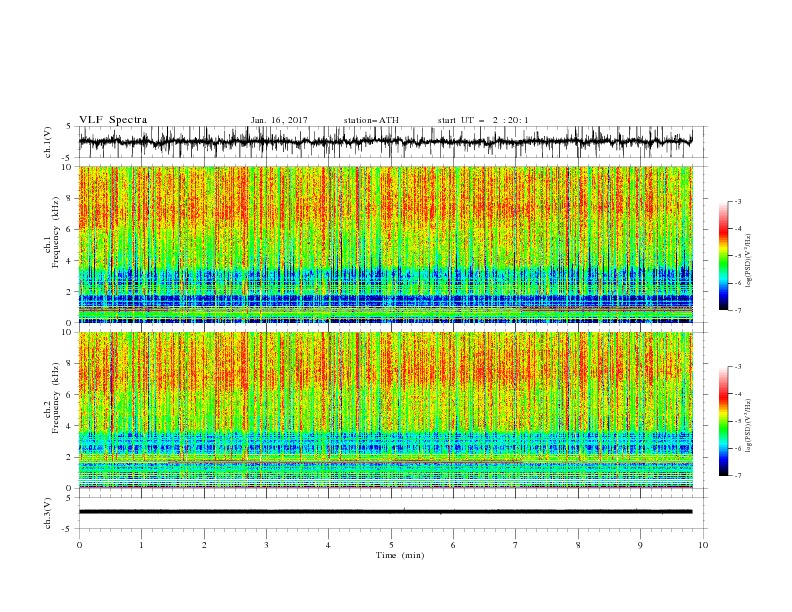The height and width of the screenshot is (612, 792).
Task: Click the 'ch.1(V)' waveform axis label
Action: pyautogui.click(x=48, y=142)
